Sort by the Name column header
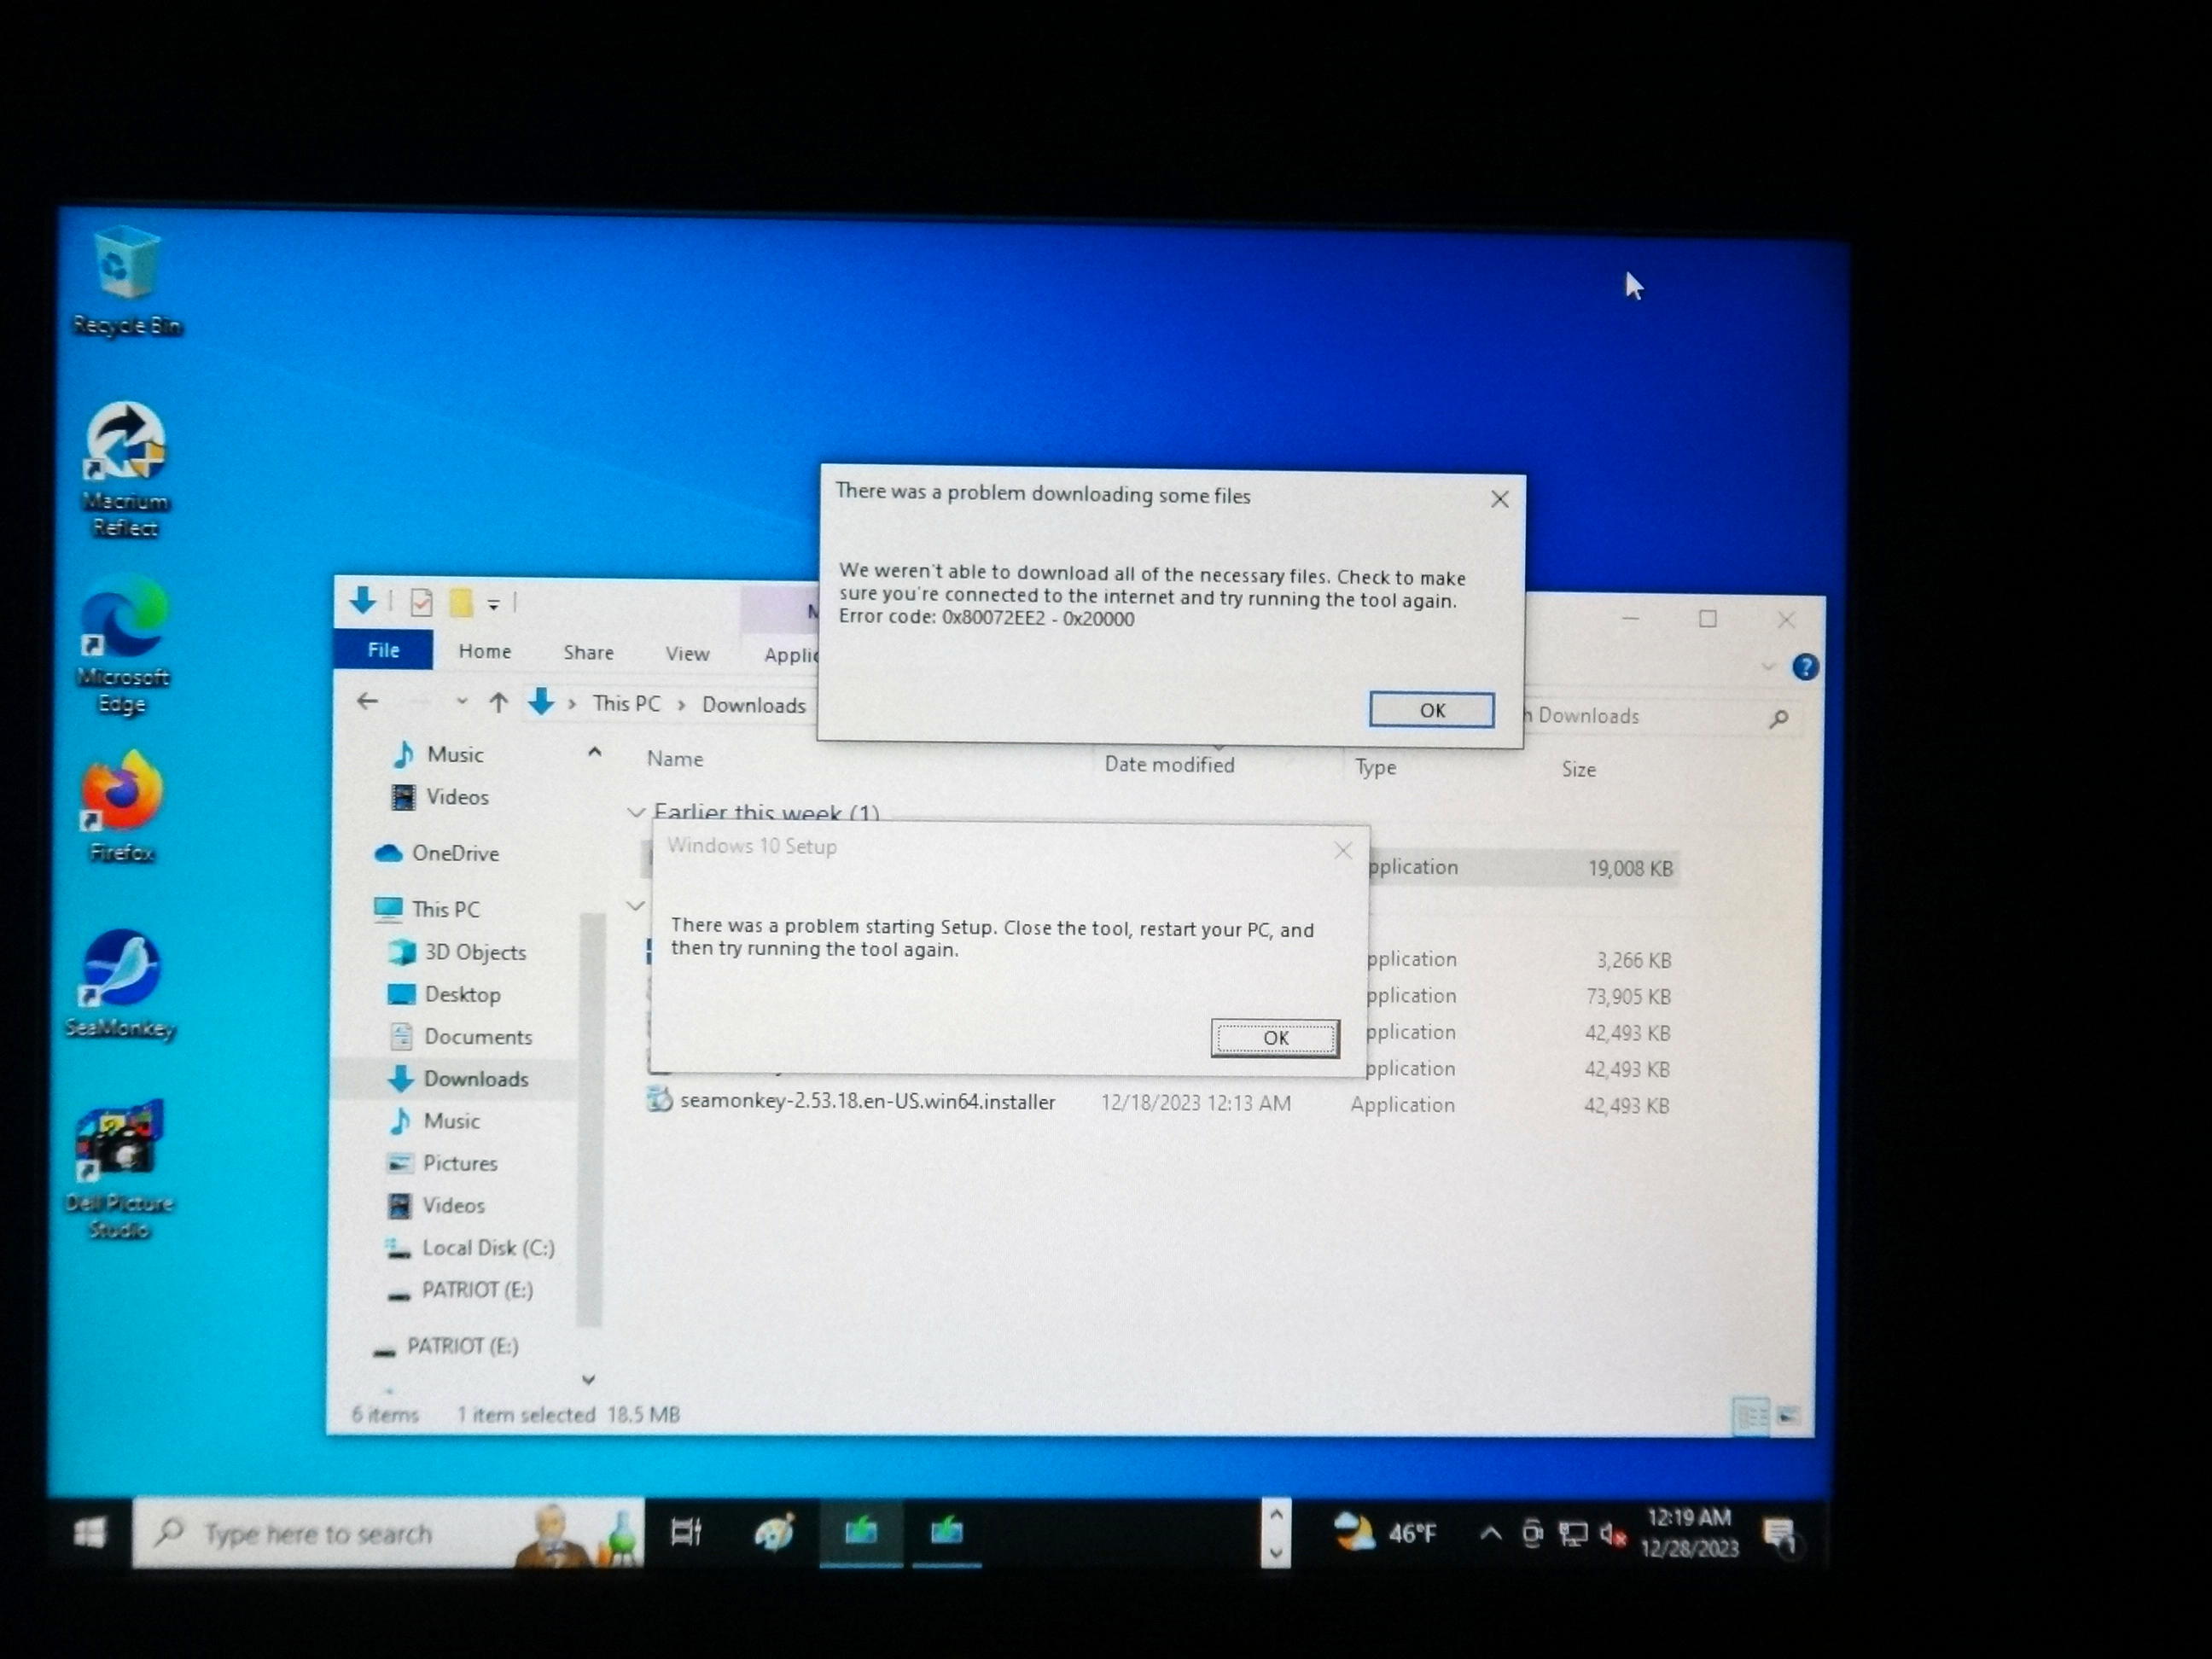Viewport: 2212px width, 1659px height. [x=675, y=759]
